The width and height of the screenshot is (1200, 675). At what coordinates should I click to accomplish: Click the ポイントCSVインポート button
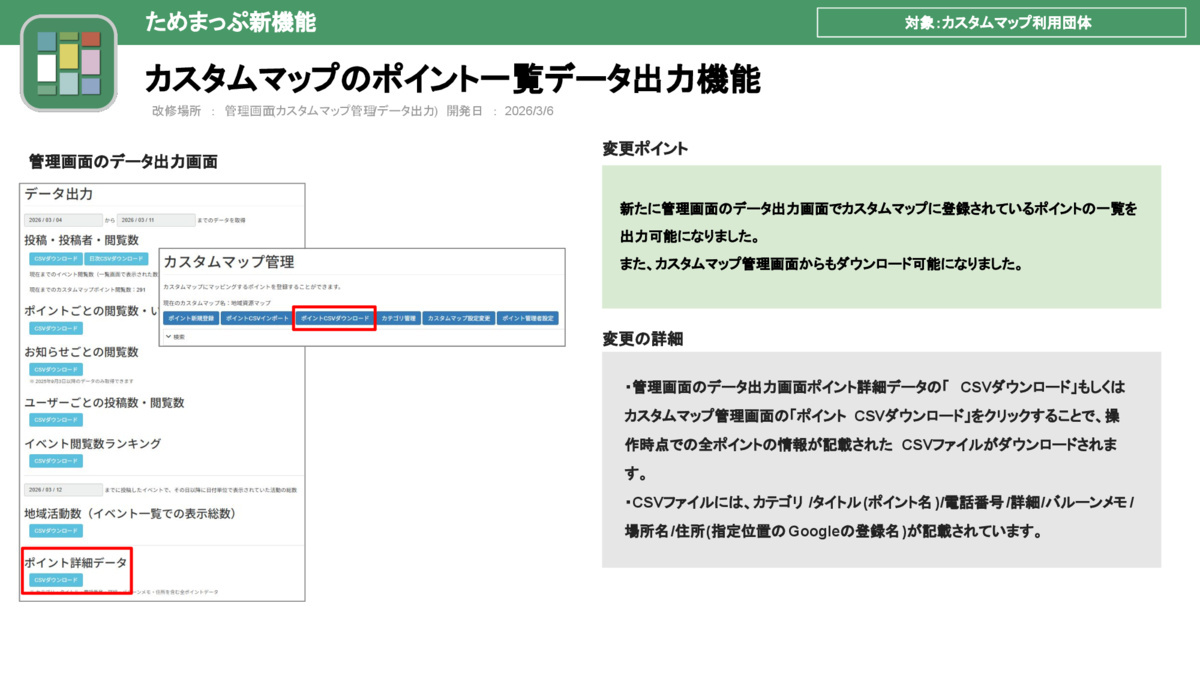255,318
